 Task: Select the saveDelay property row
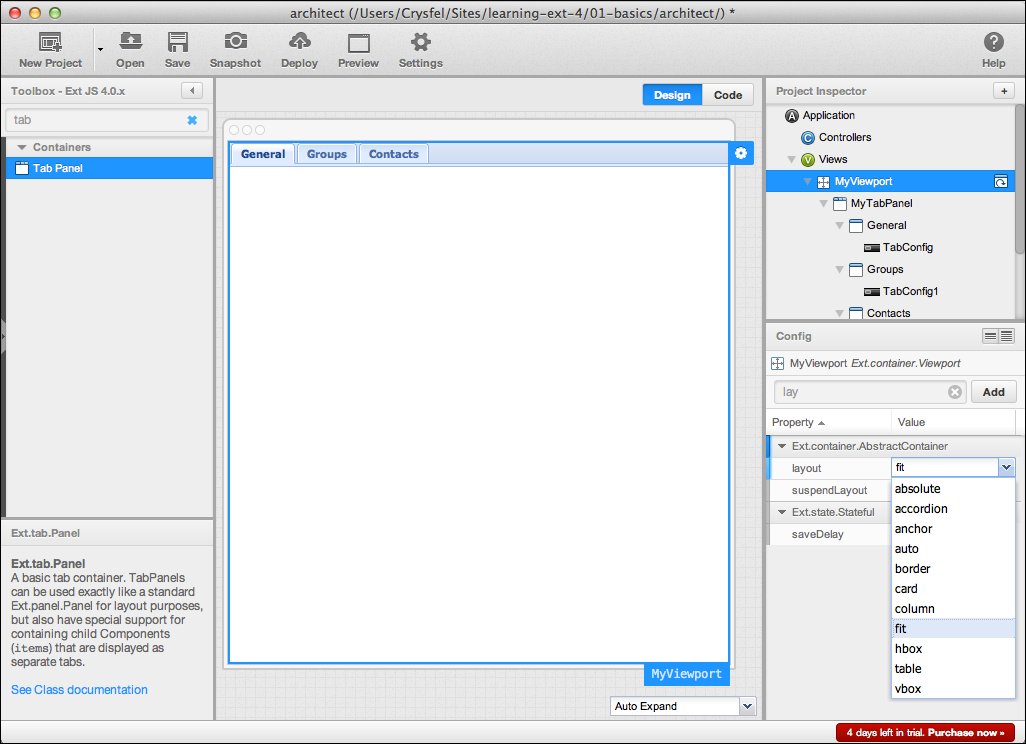(830, 535)
